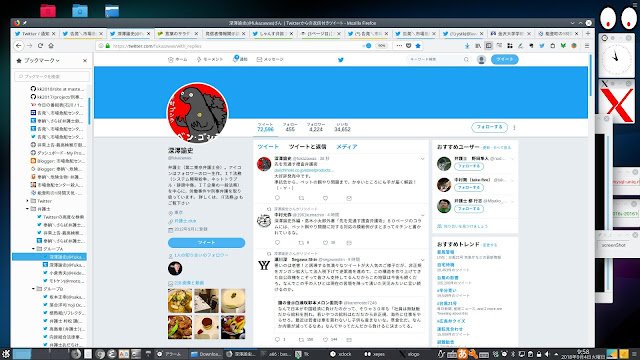This screenshot has width=640, height=360.
Task: Click the blue bookmark star in address bar
Action: coord(418,46)
